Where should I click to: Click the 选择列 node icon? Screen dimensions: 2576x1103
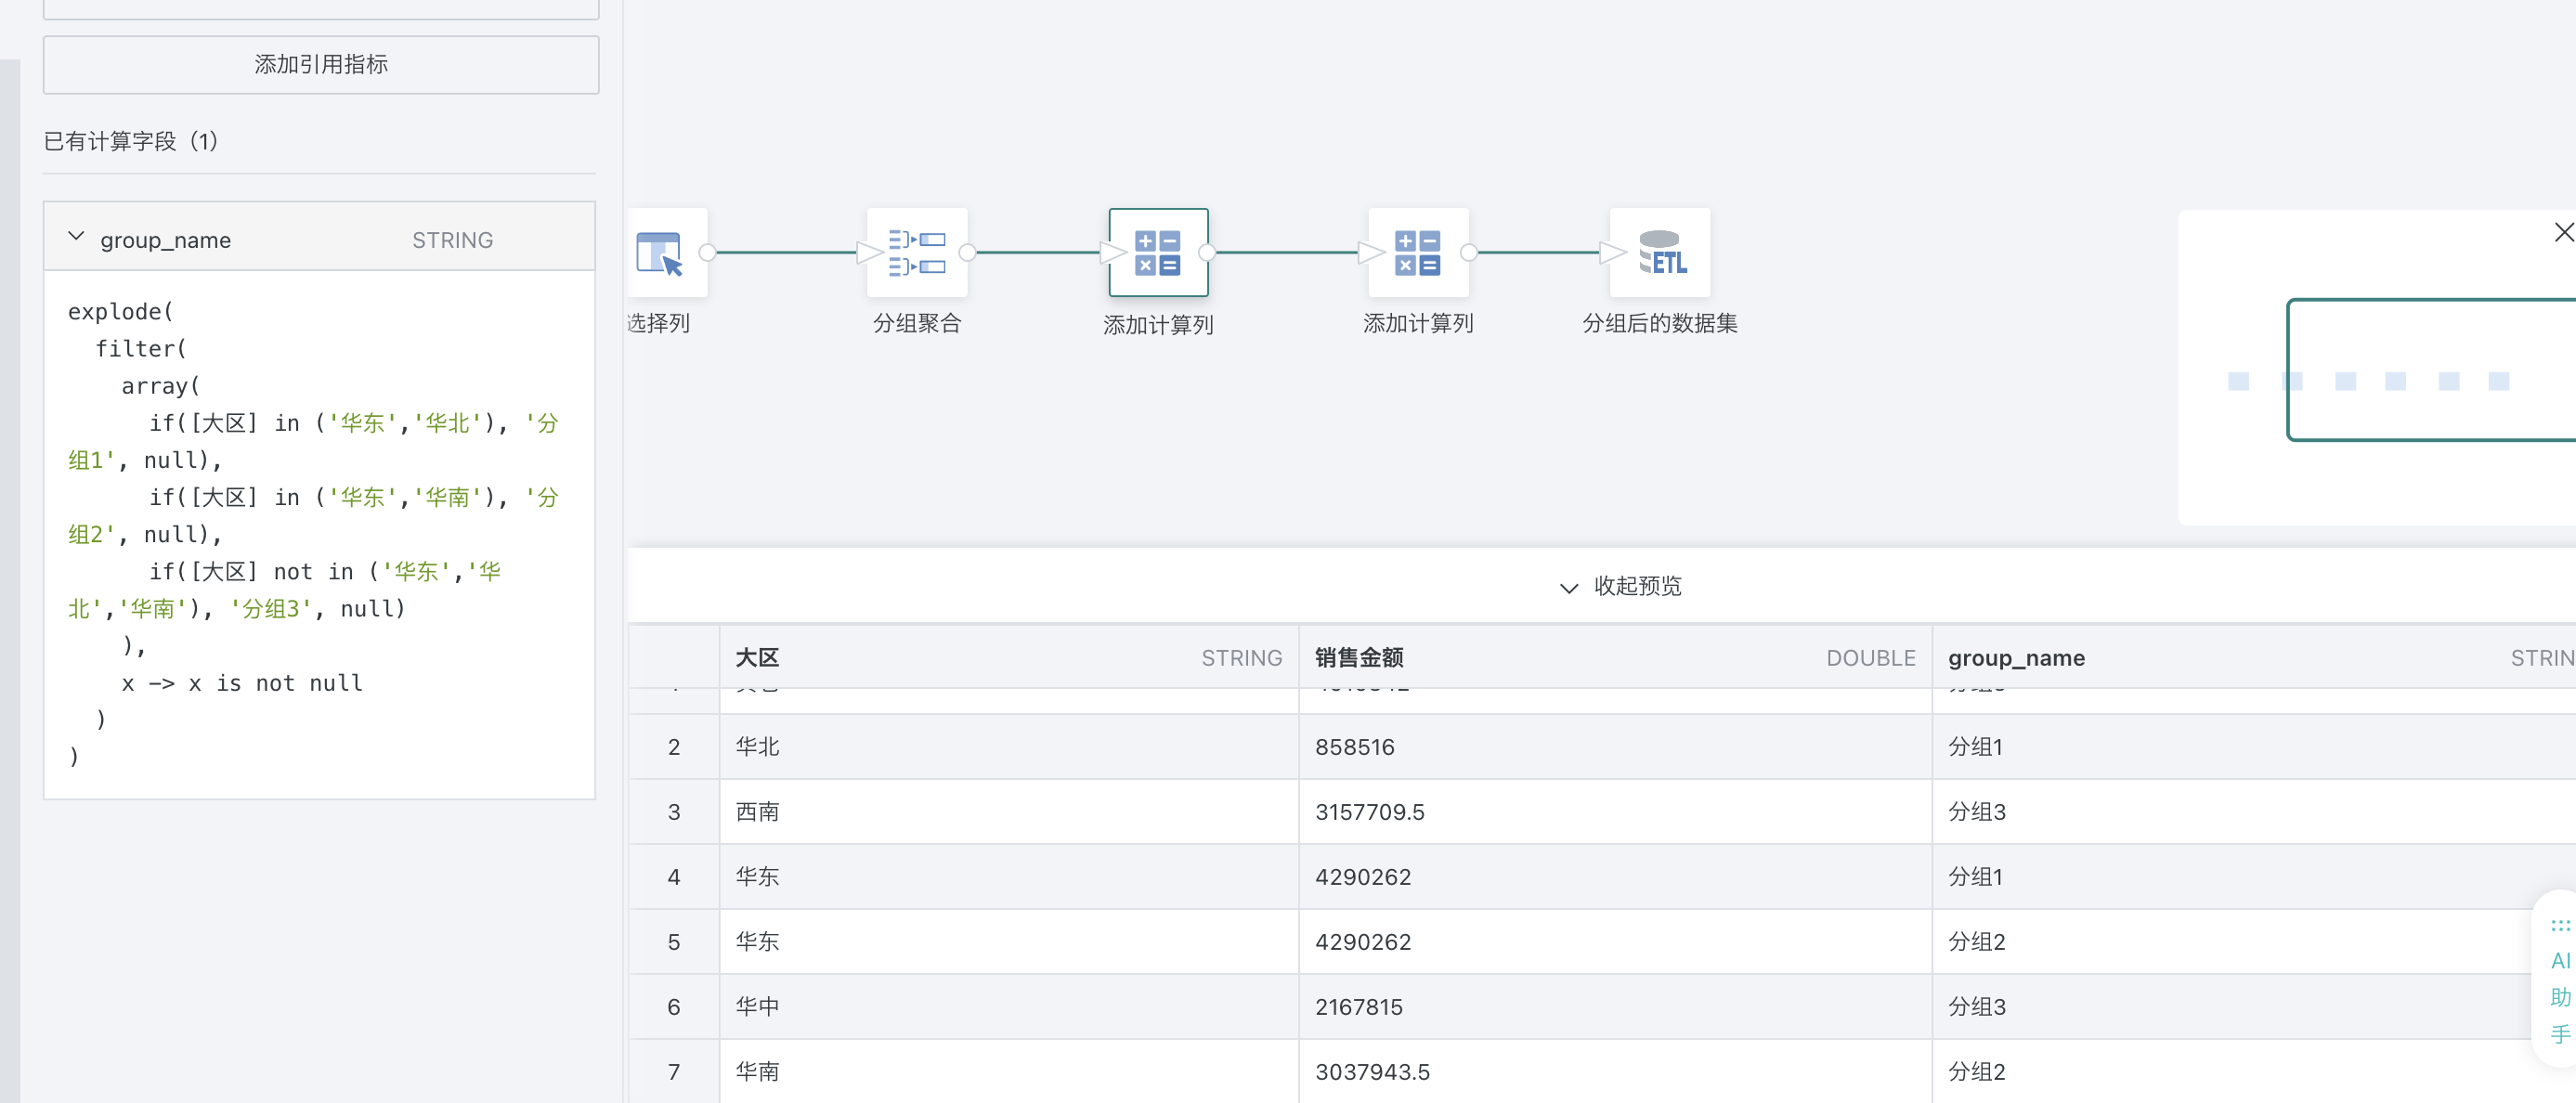pyautogui.click(x=659, y=253)
